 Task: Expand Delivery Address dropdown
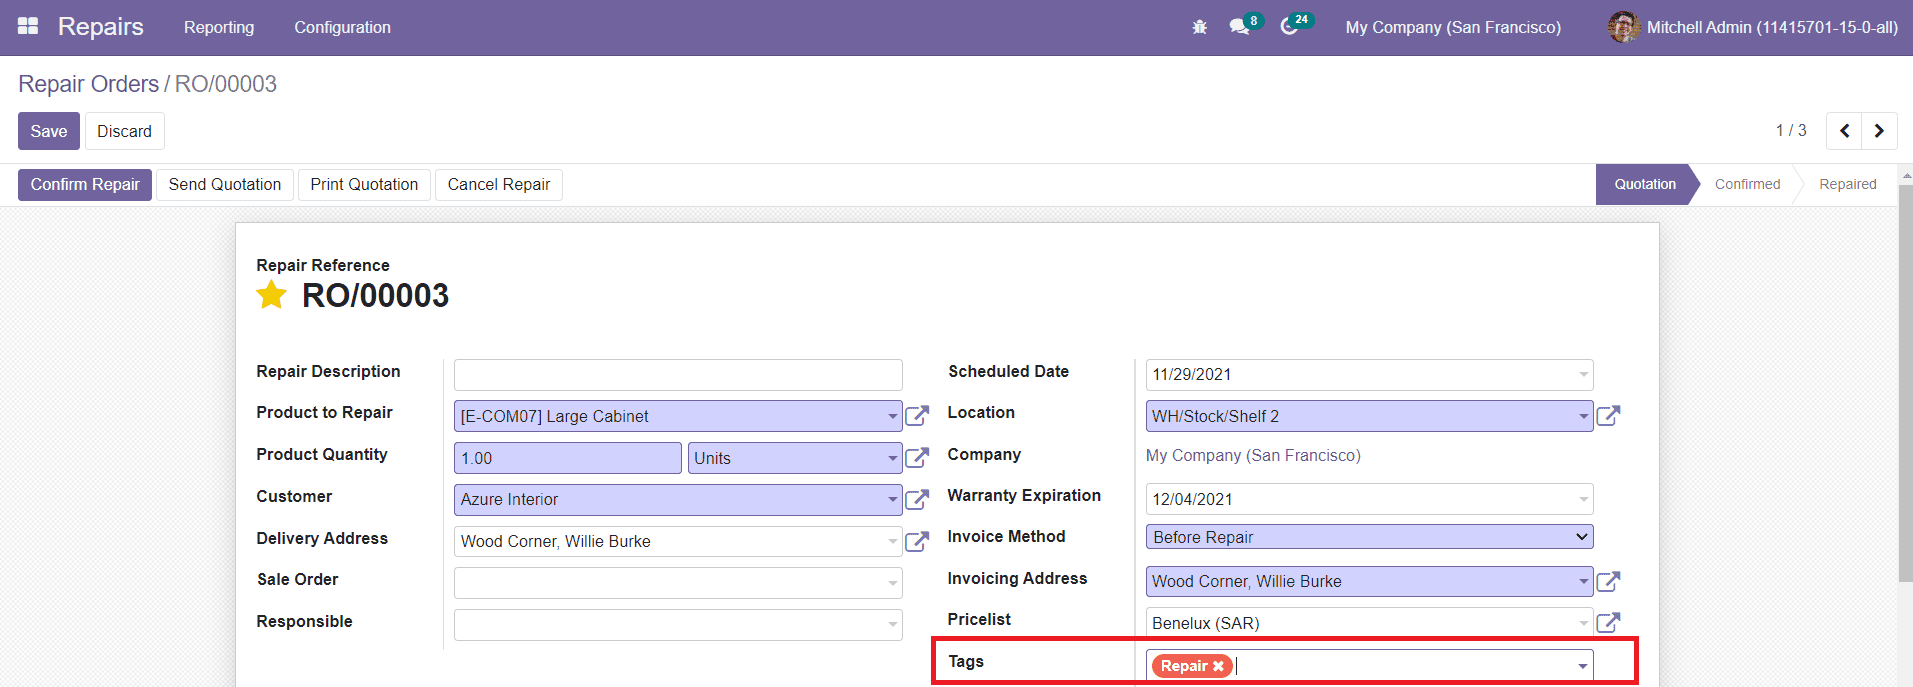point(892,541)
